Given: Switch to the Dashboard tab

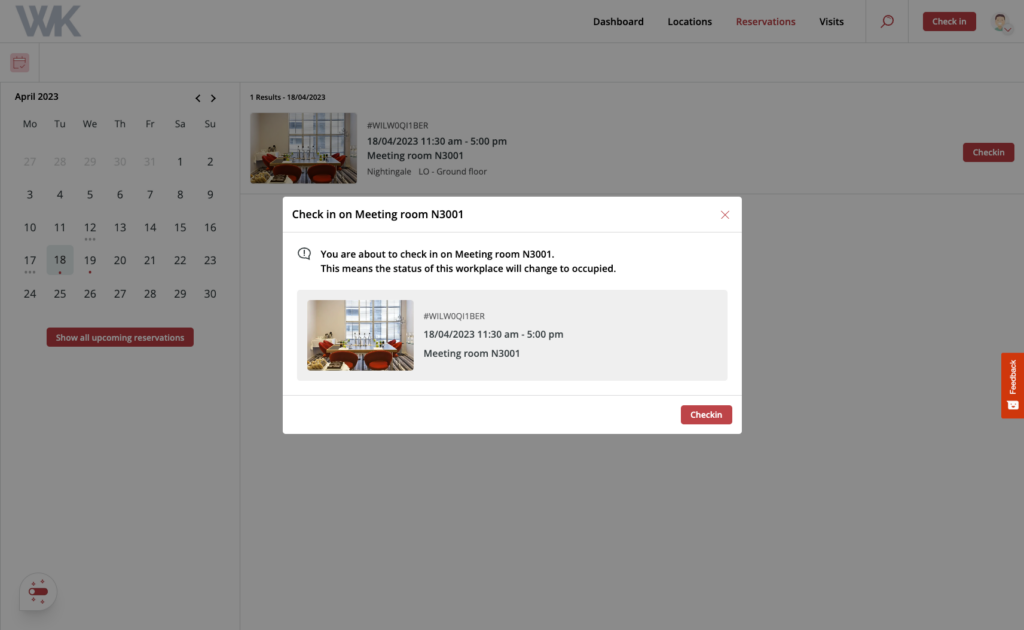Looking at the screenshot, I should tap(618, 21).
